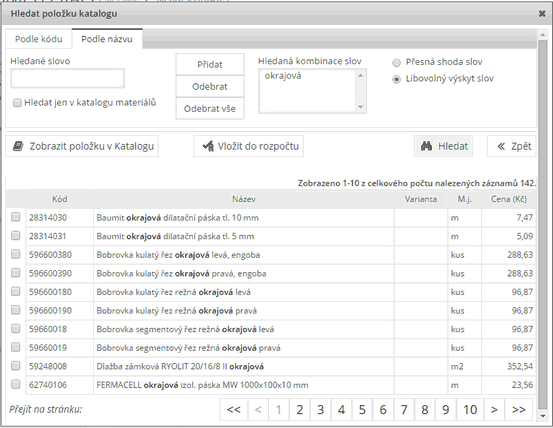Click Baumit okrajová dilatační páska tl. 5 mm
Screen dimensions: 553x428
point(175,237)
